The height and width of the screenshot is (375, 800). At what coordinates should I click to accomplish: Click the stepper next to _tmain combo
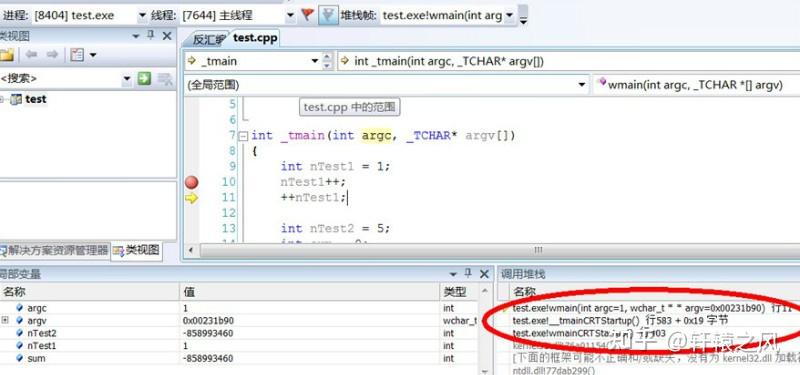(328, 61)
